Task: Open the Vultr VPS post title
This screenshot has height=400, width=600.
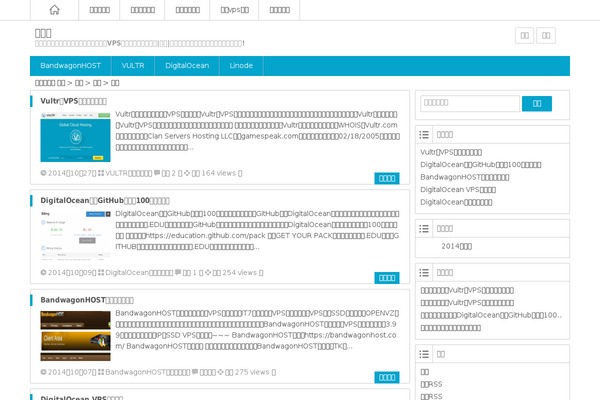Action: pyautogui.click(x=73, y=101)
